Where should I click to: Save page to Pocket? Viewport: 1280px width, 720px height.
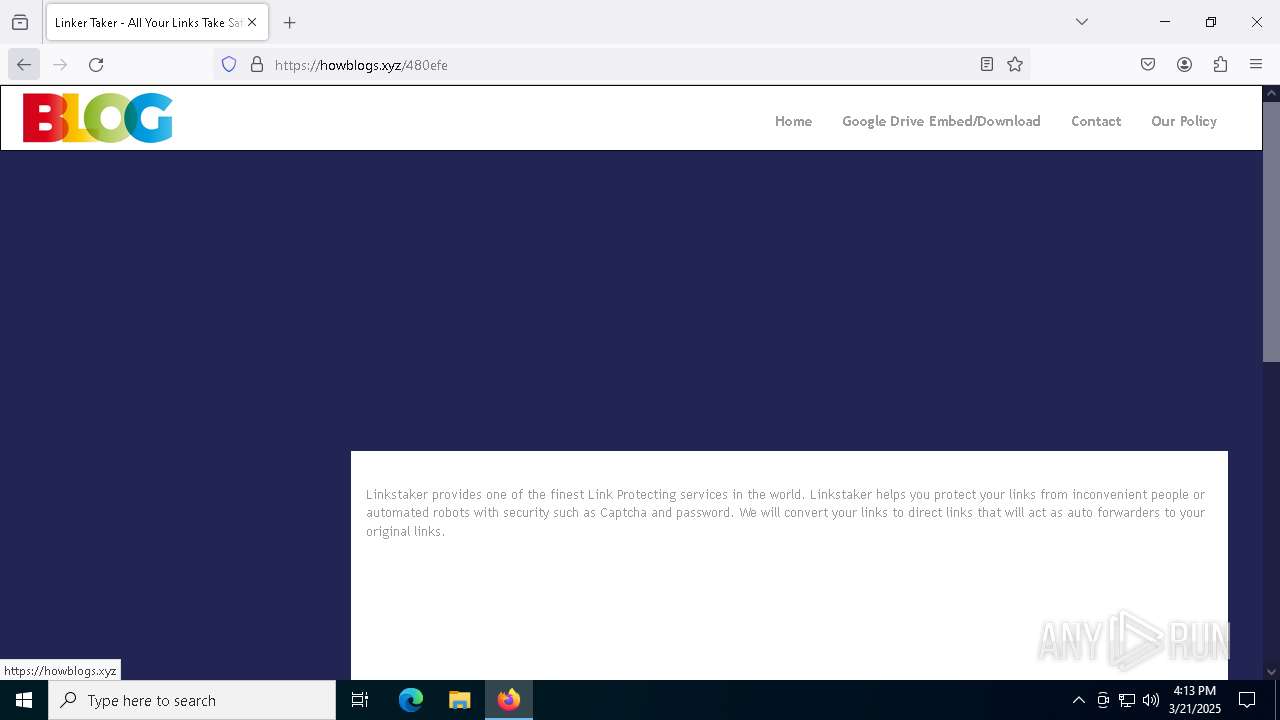tap(1148, 65)
